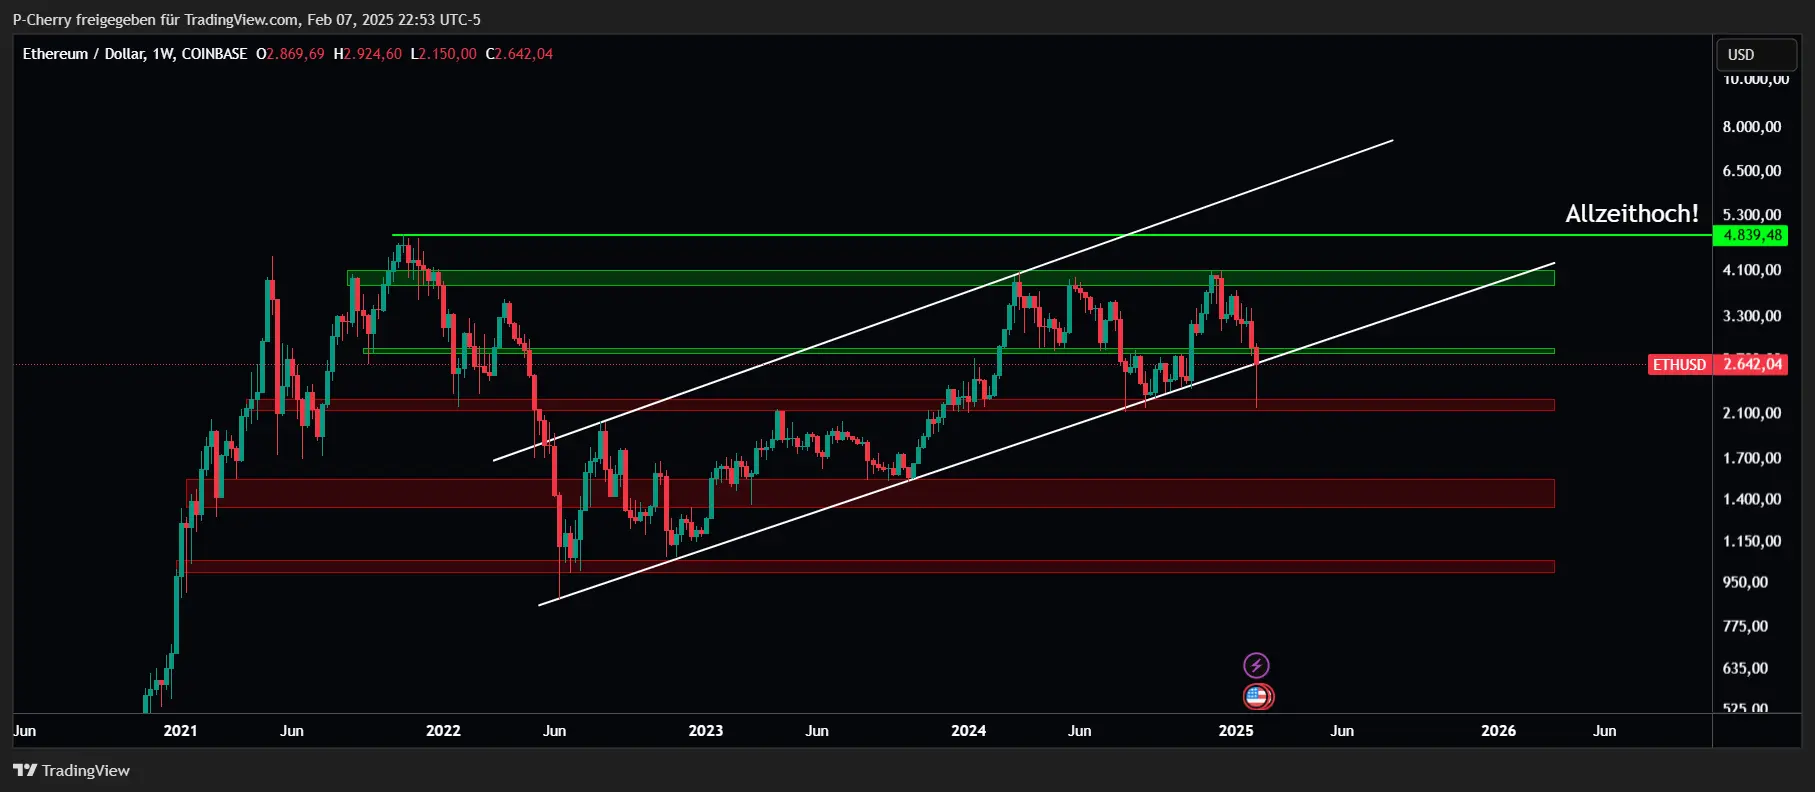Click the 2.100,00 price axis label
Screen dimensions: 1815x792
pos(1752,413)
